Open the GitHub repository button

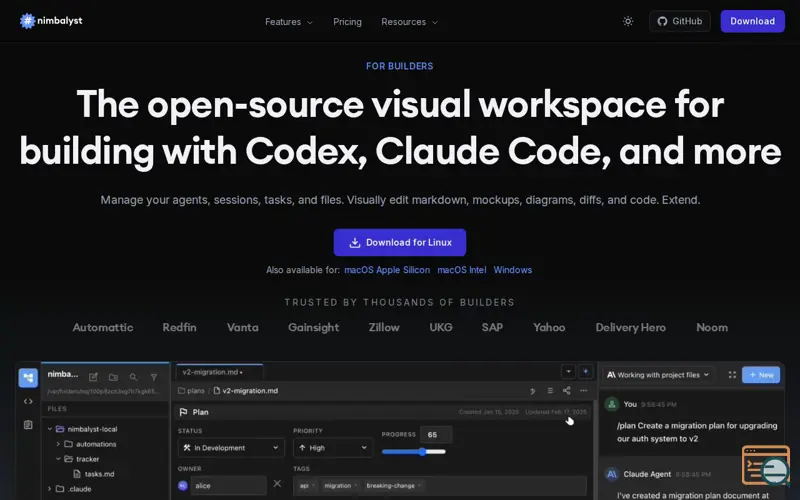click(x=680, y=21)
